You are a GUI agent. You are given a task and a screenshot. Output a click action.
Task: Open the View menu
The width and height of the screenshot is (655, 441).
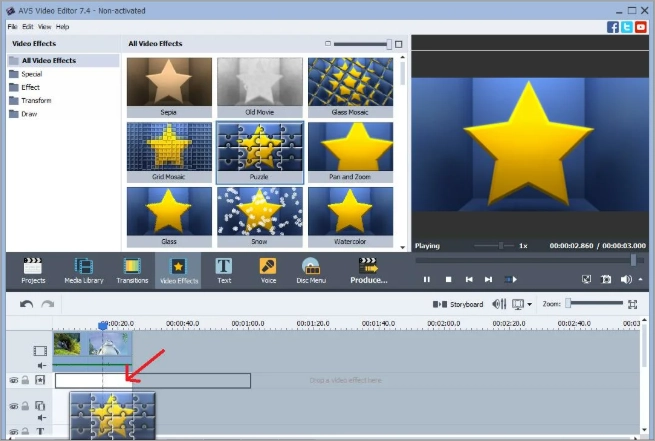point(45,27)
